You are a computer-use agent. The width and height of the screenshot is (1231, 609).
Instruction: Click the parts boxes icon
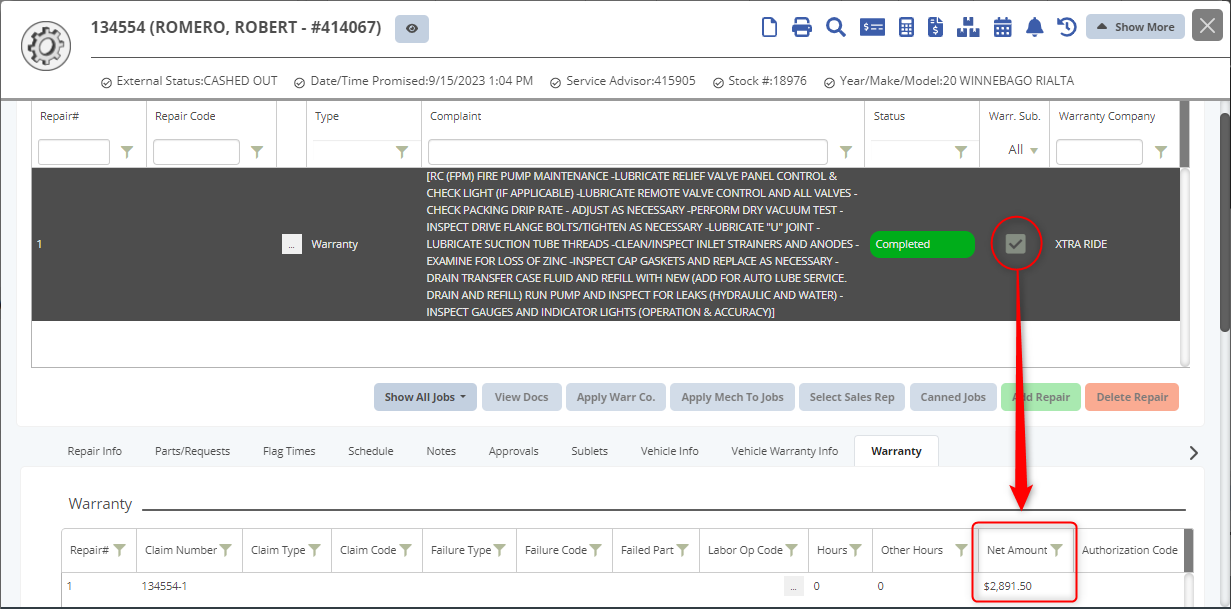(968, 27)
